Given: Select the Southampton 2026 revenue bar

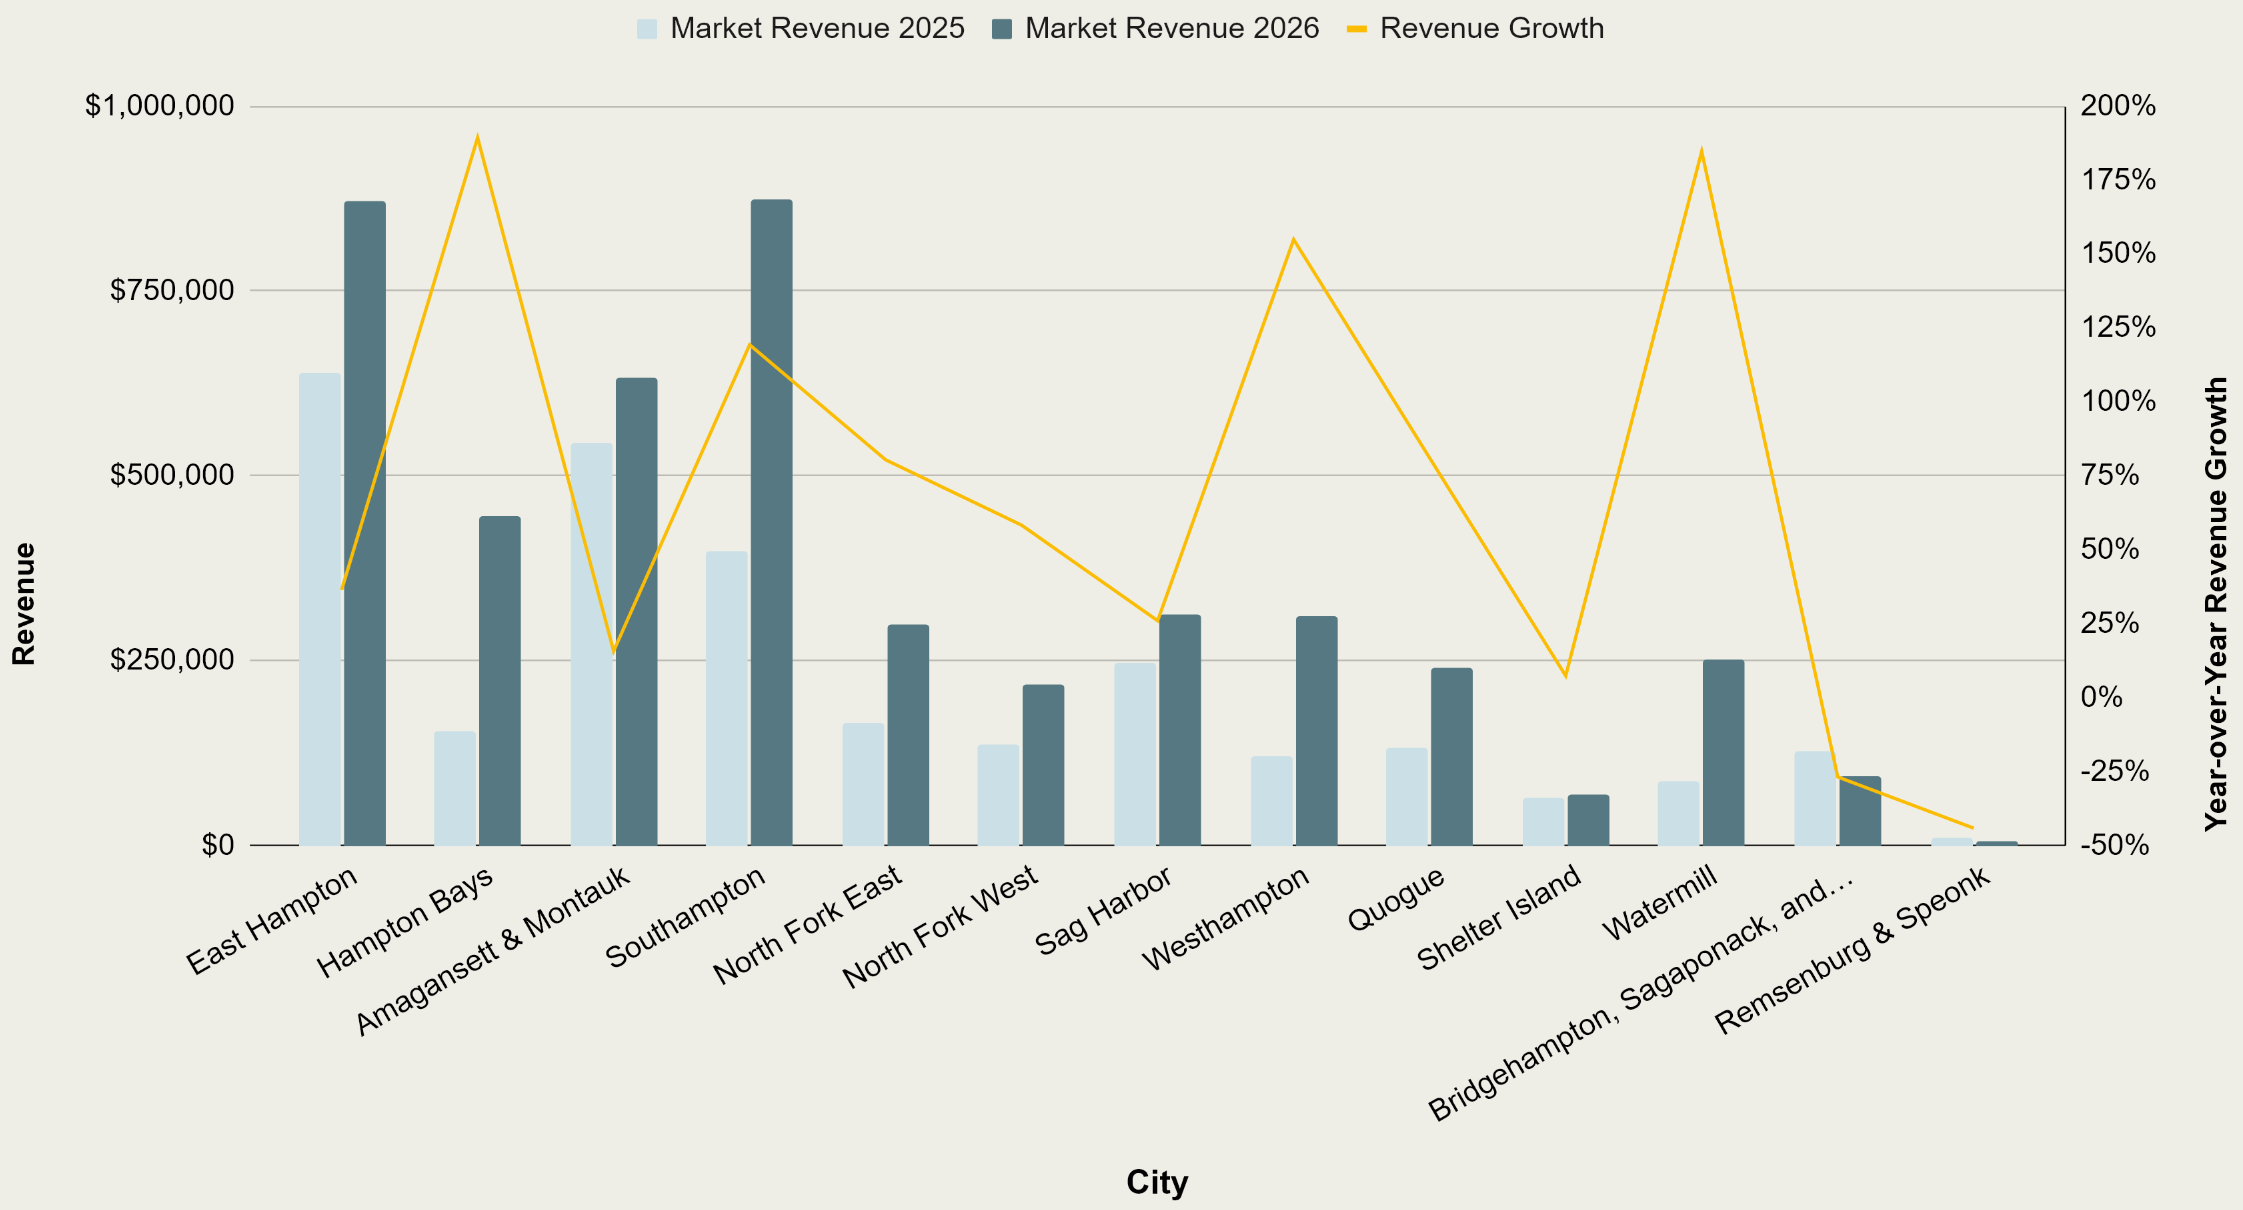Looking at the screenshot, I should (x=771, y=520).
